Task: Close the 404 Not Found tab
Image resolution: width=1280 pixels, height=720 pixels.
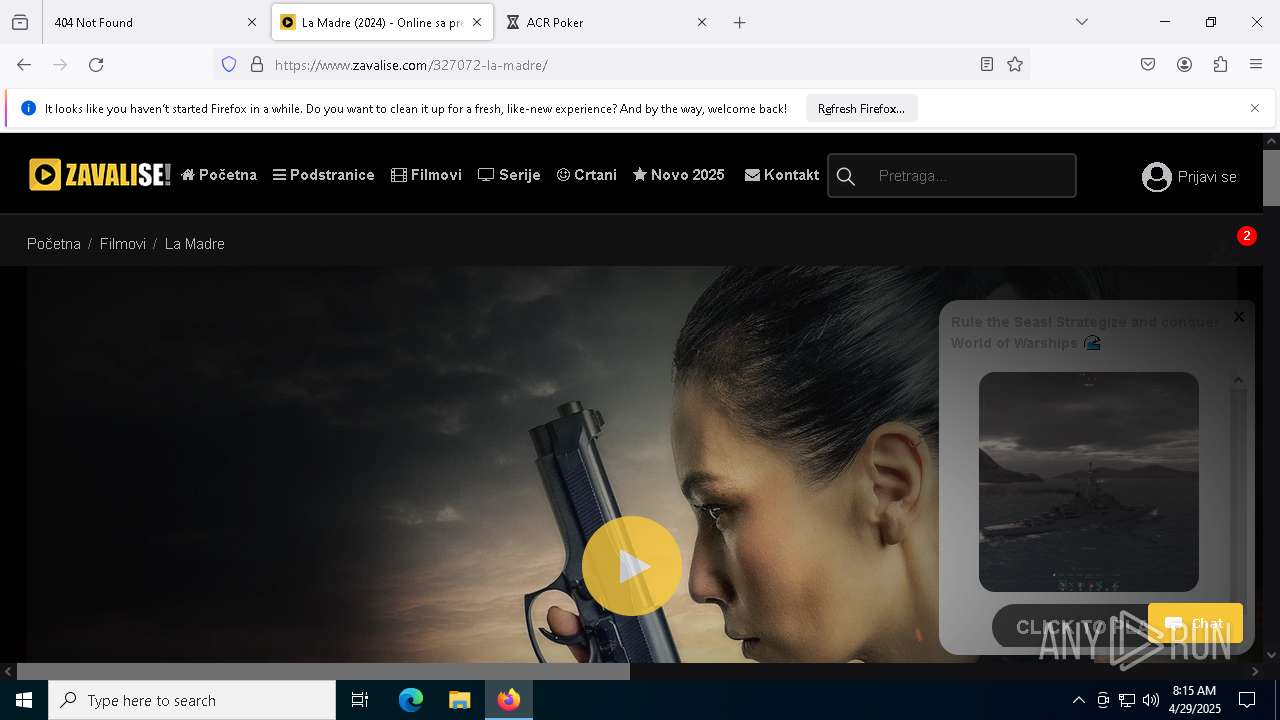Action: (252, 22)
